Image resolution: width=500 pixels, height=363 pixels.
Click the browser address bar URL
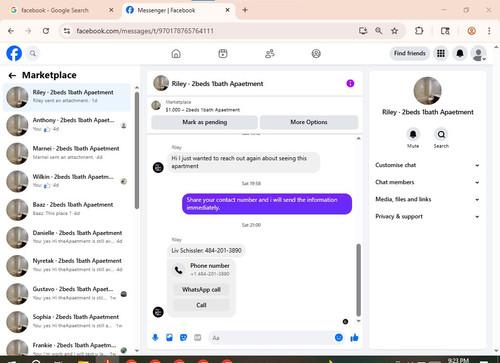click(x=145, y=31)
